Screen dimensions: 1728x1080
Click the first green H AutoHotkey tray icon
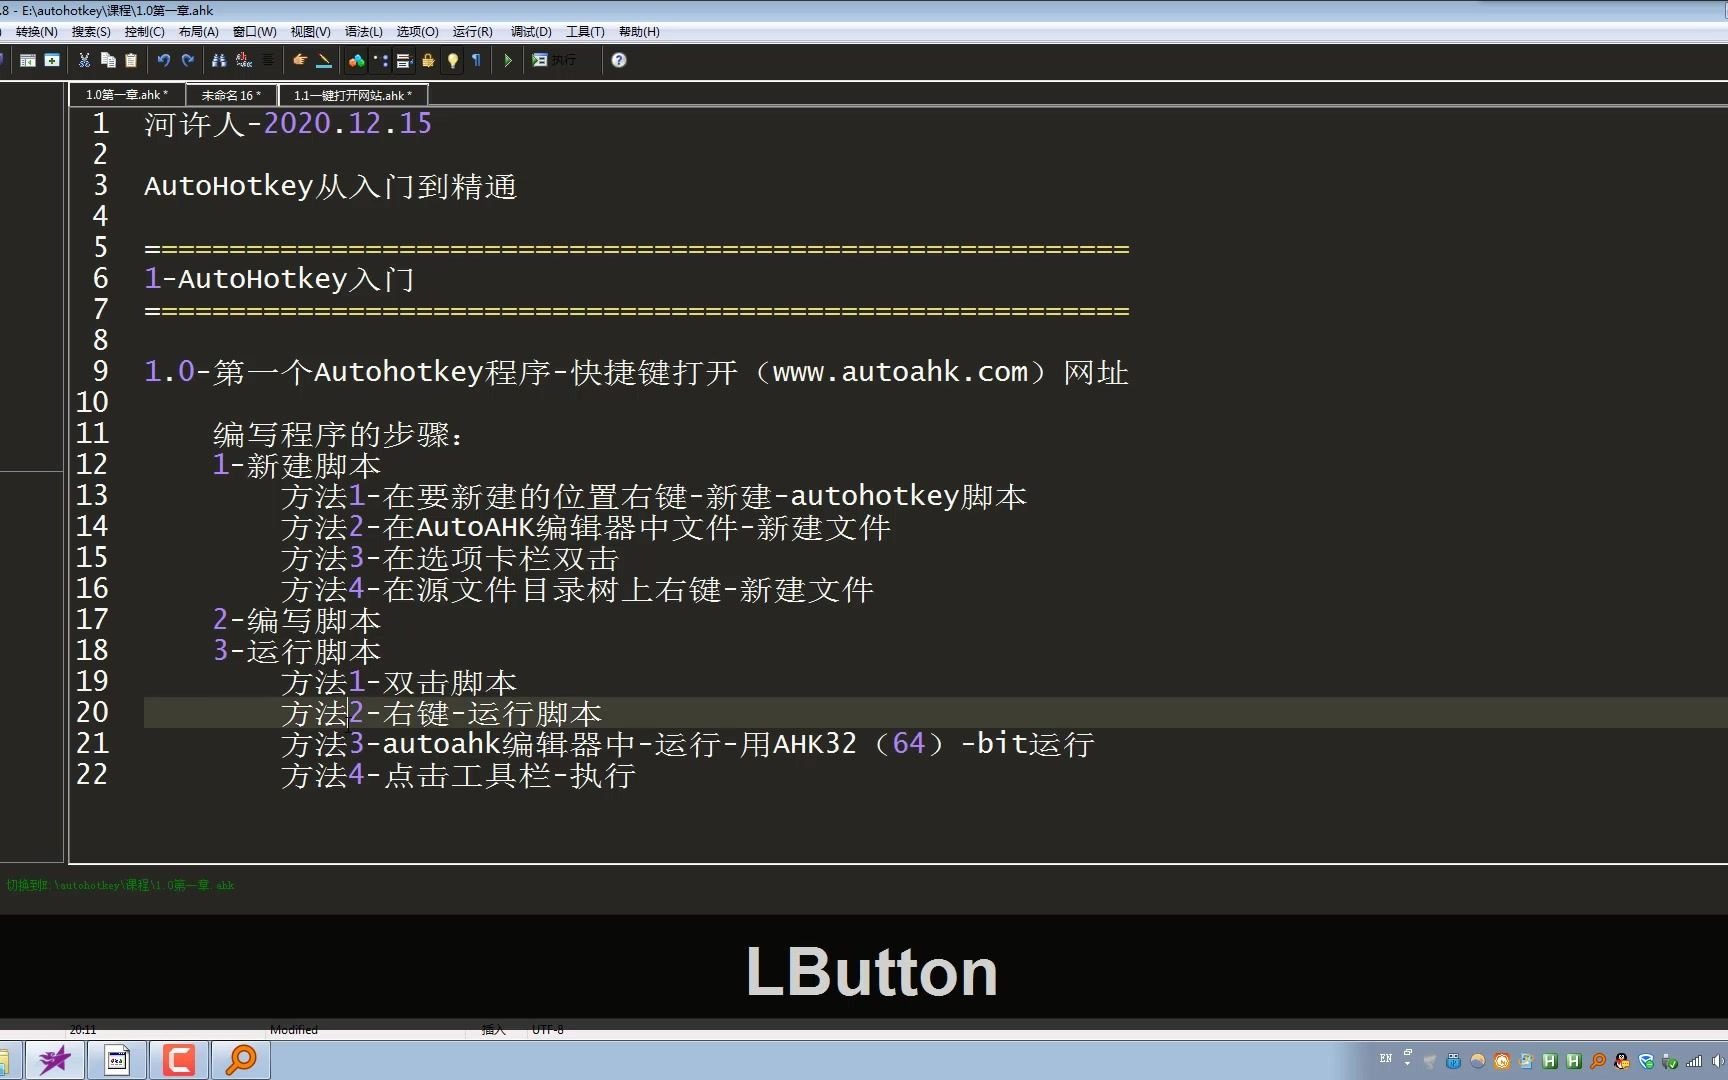pyautogui.click(x=1549, y=1061)
